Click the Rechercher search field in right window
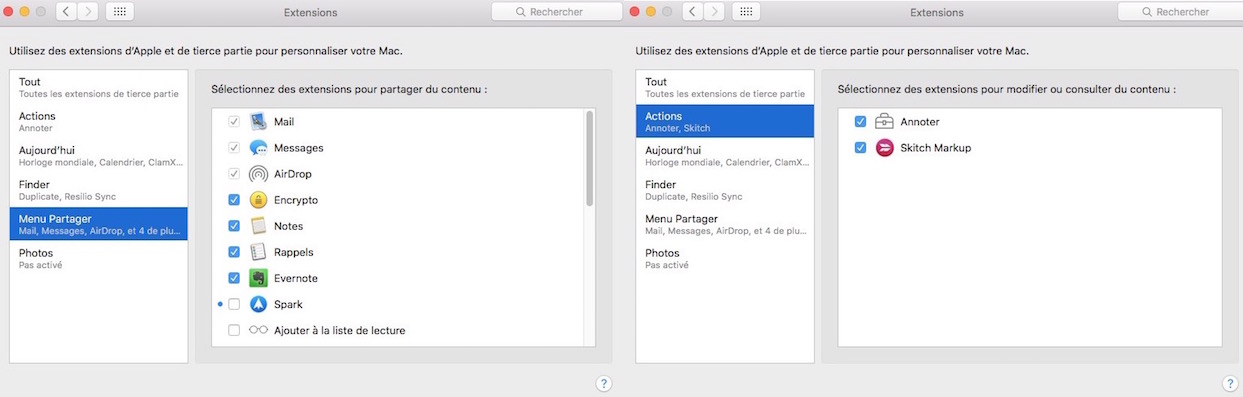The height and width of the screenshot is (397, 1243). (x=1180, y=12)
